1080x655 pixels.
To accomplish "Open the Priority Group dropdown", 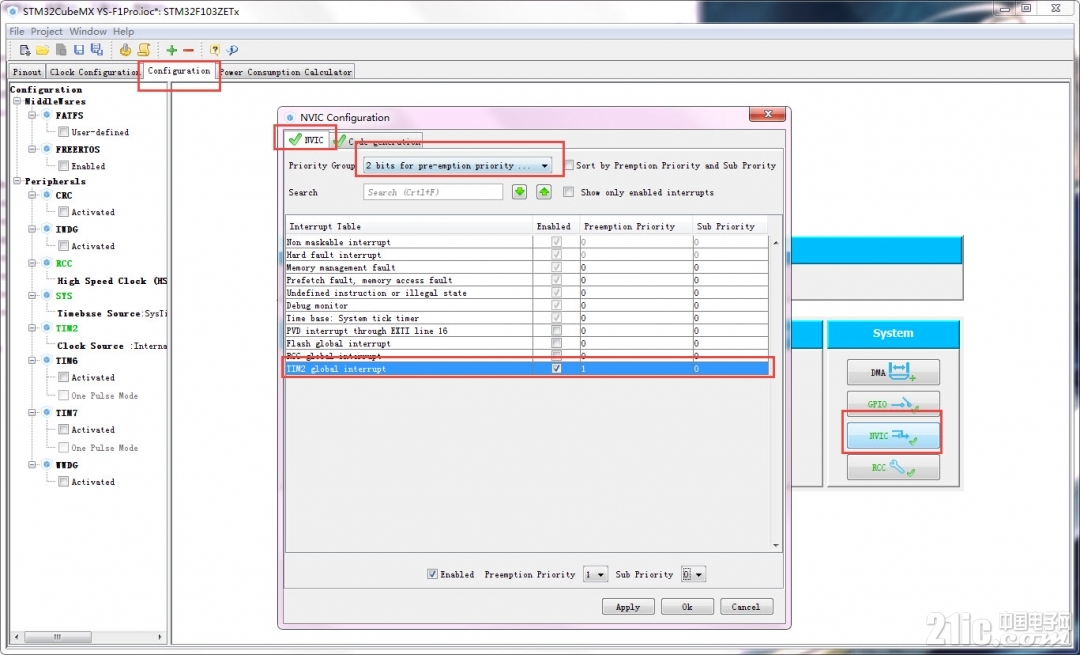I will point(457,165).
